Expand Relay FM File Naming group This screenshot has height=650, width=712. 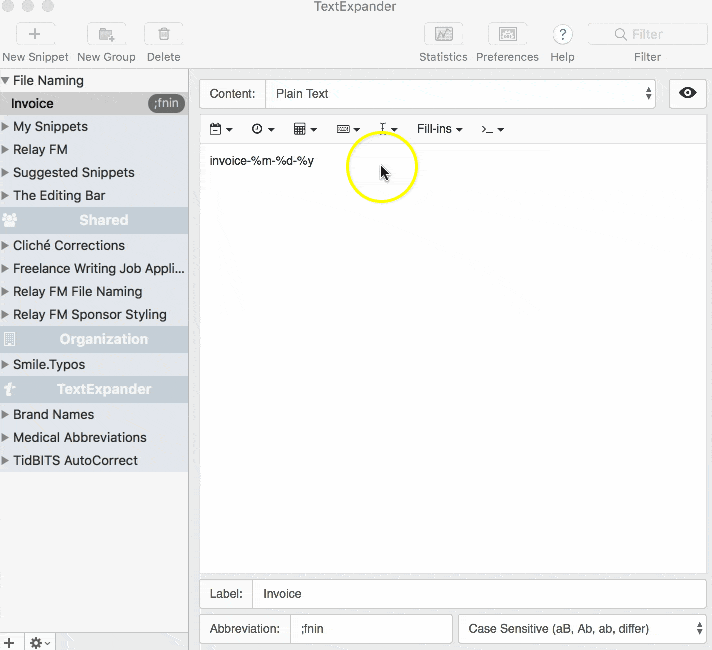(5, 292)
